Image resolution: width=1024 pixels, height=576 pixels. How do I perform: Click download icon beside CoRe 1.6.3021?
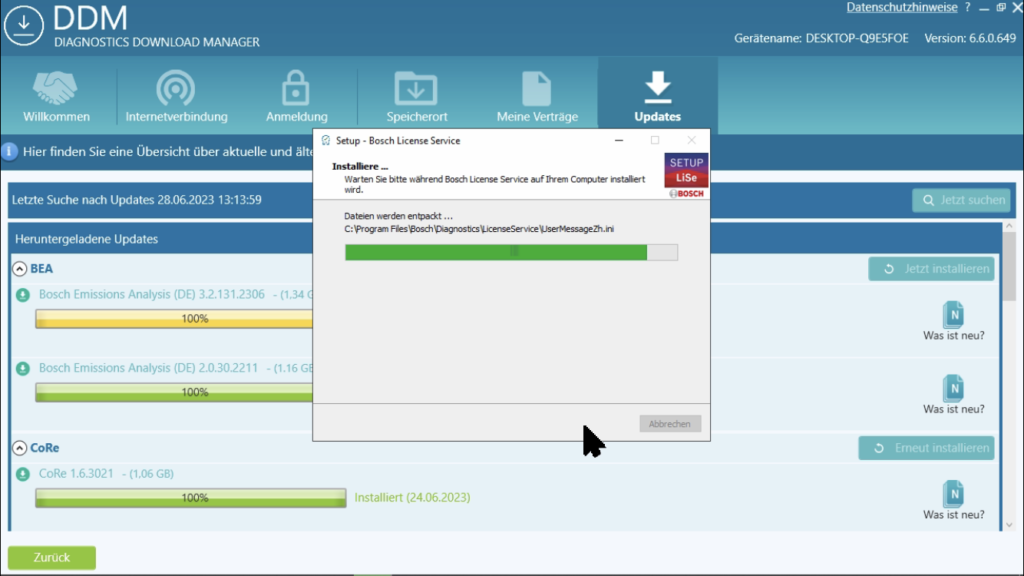pyautogui.click(x=23, y=474)
